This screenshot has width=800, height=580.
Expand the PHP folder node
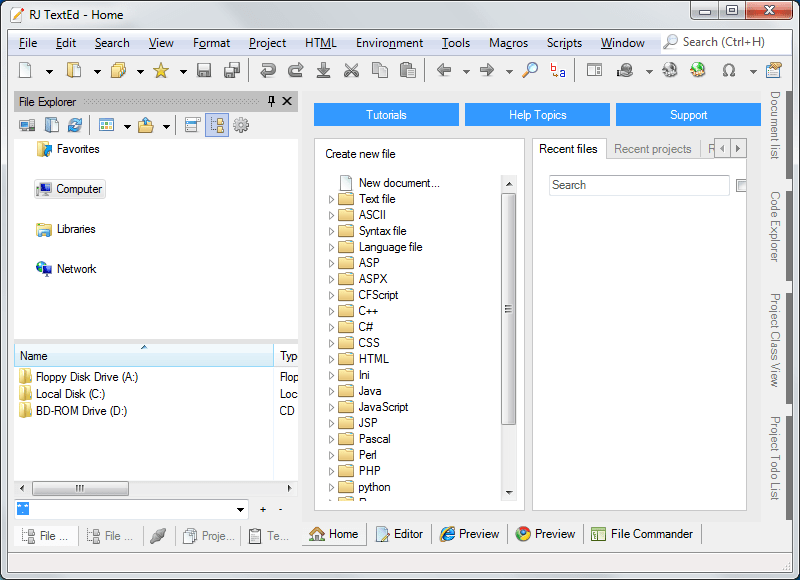(331, 471)
